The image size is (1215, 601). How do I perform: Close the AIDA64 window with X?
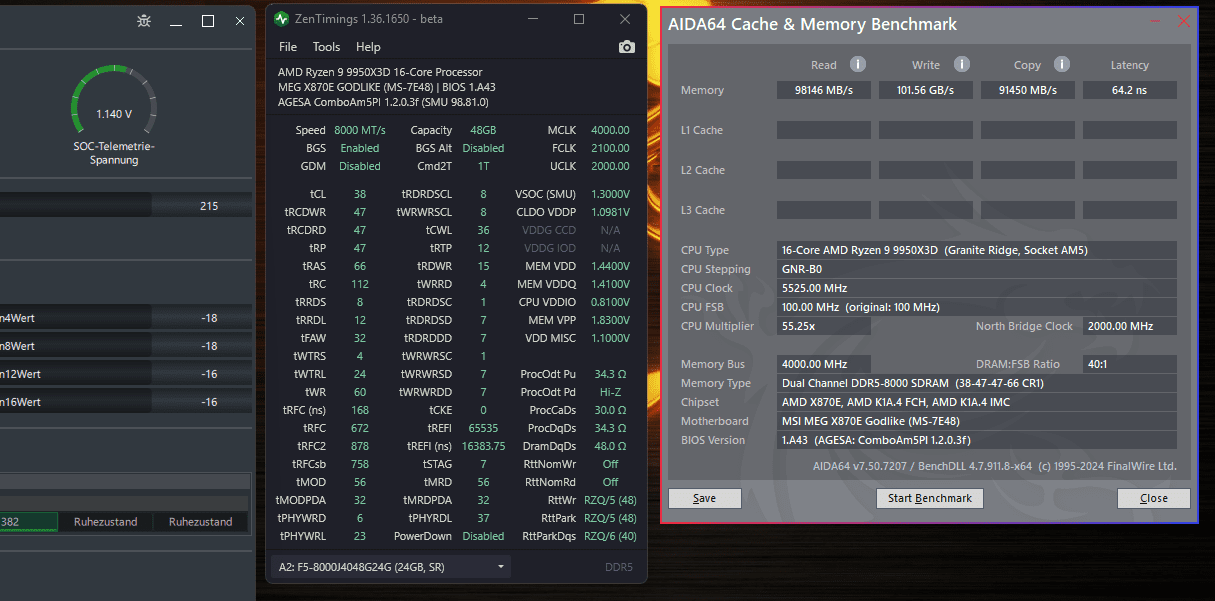tap(1184, 21)
